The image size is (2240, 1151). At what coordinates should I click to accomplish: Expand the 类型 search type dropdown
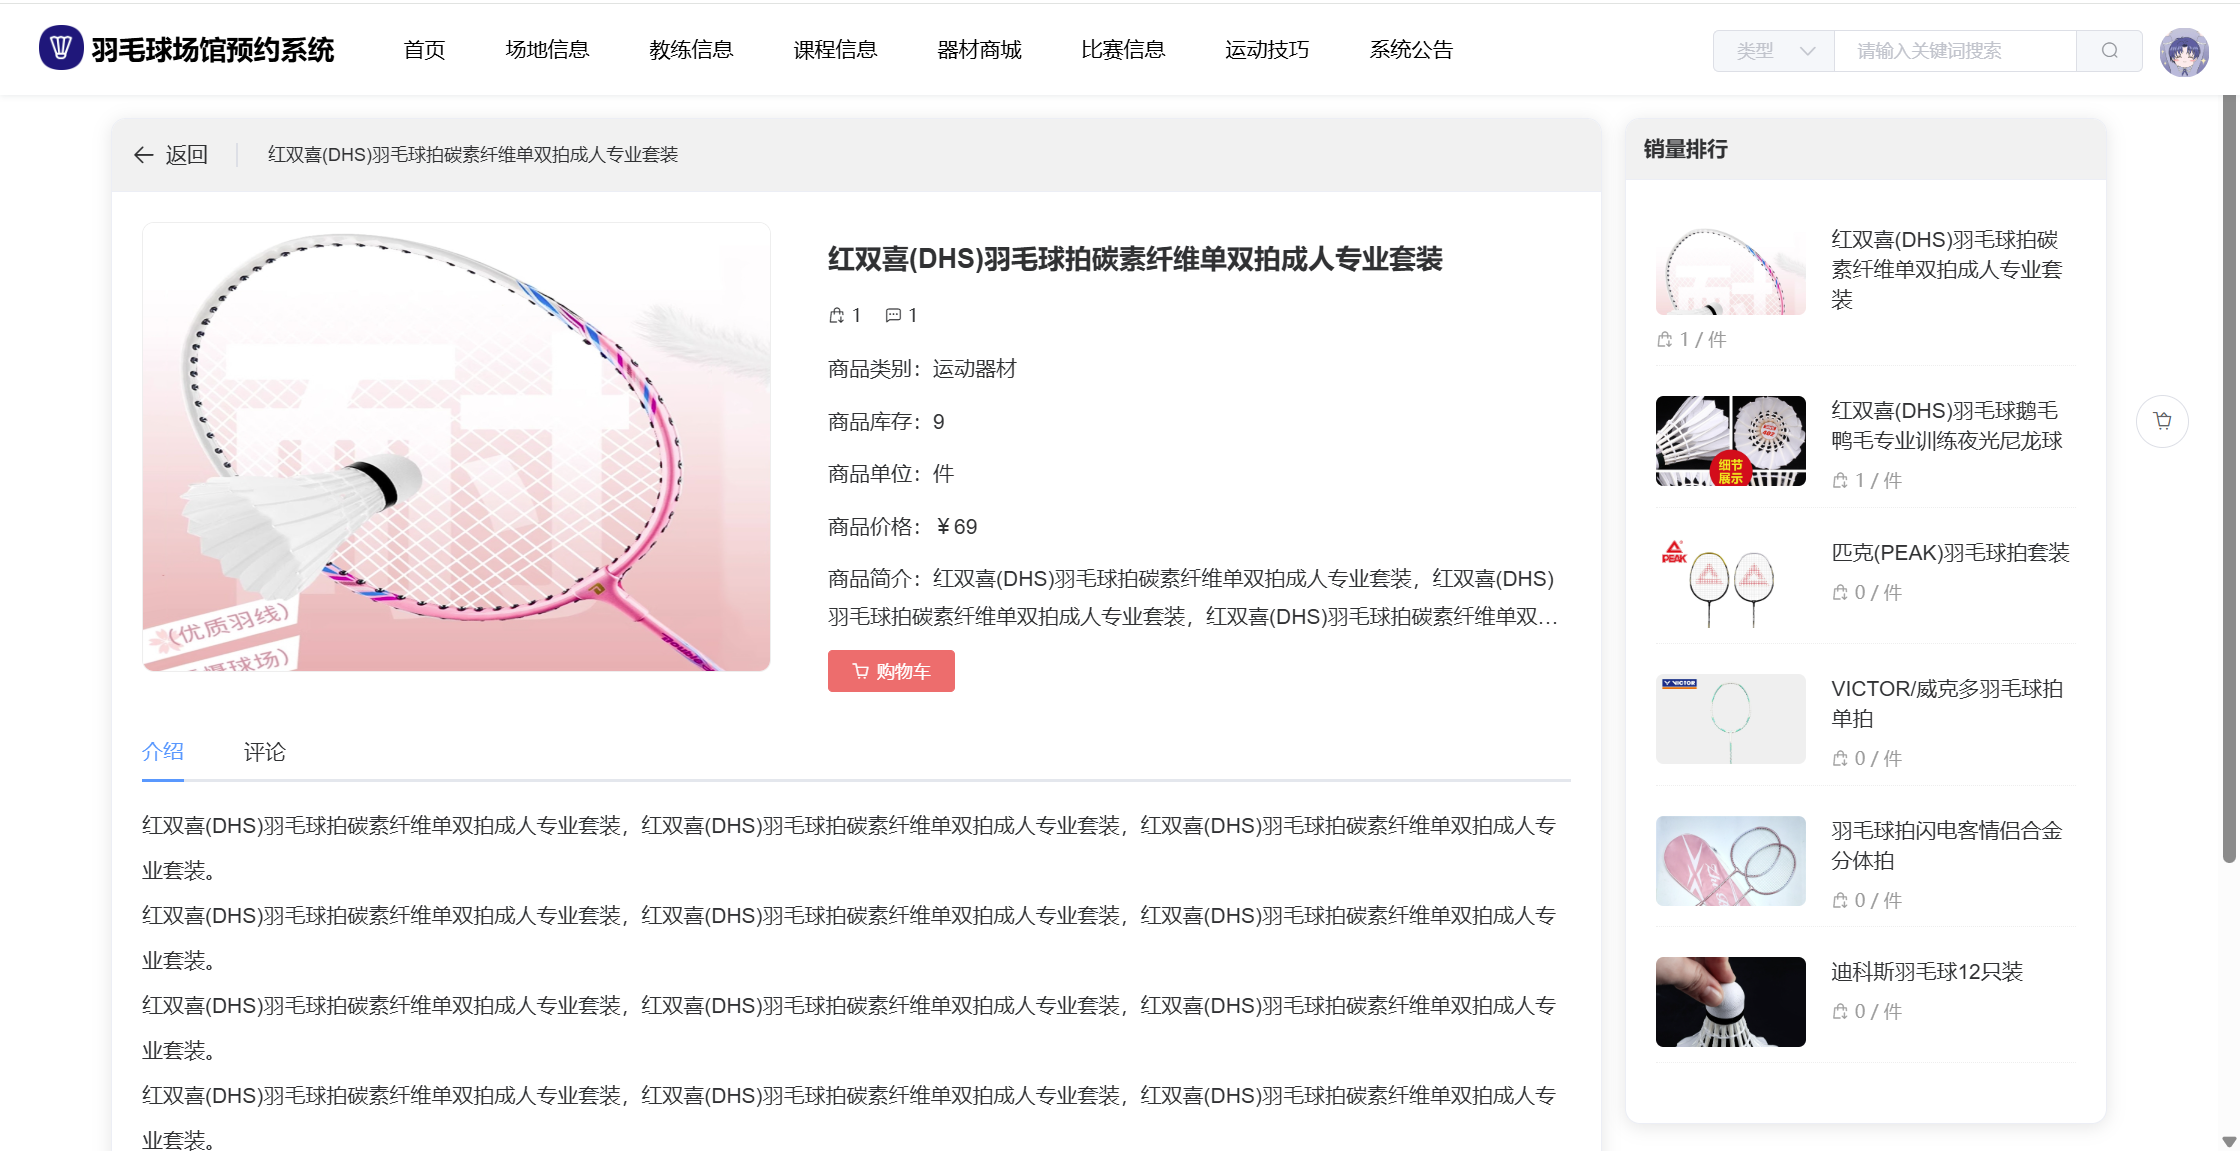(x=1774, y=51)
